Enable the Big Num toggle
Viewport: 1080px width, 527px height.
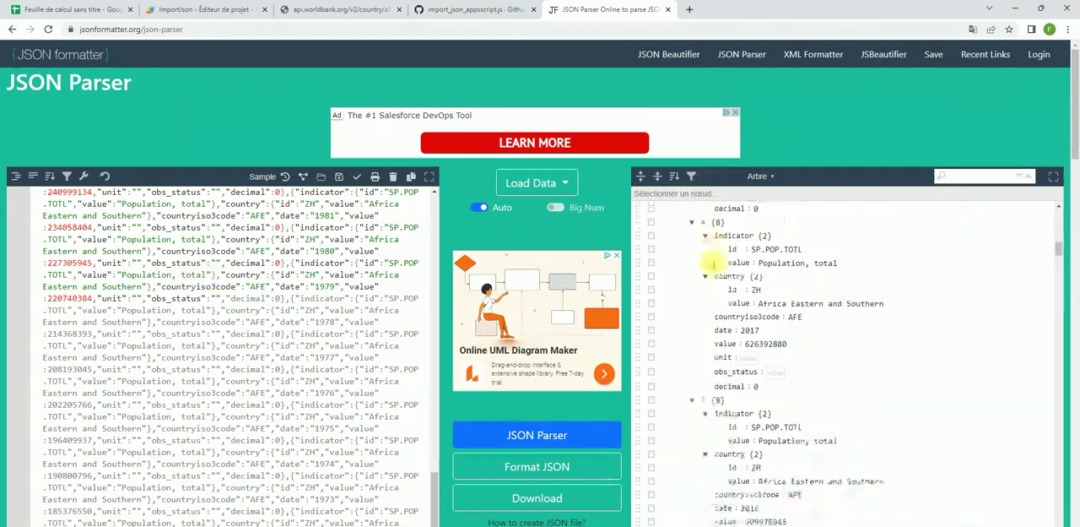(x=554, y=207)
